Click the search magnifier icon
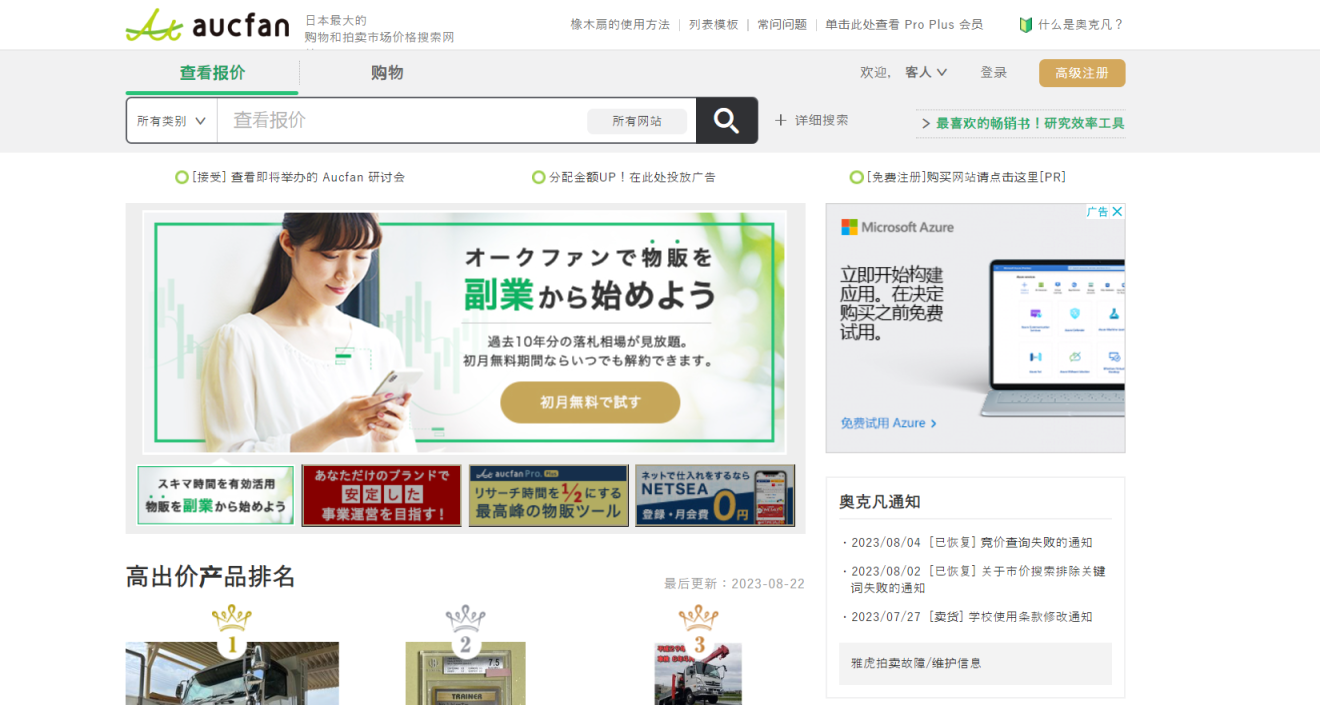 pos(726,120)
